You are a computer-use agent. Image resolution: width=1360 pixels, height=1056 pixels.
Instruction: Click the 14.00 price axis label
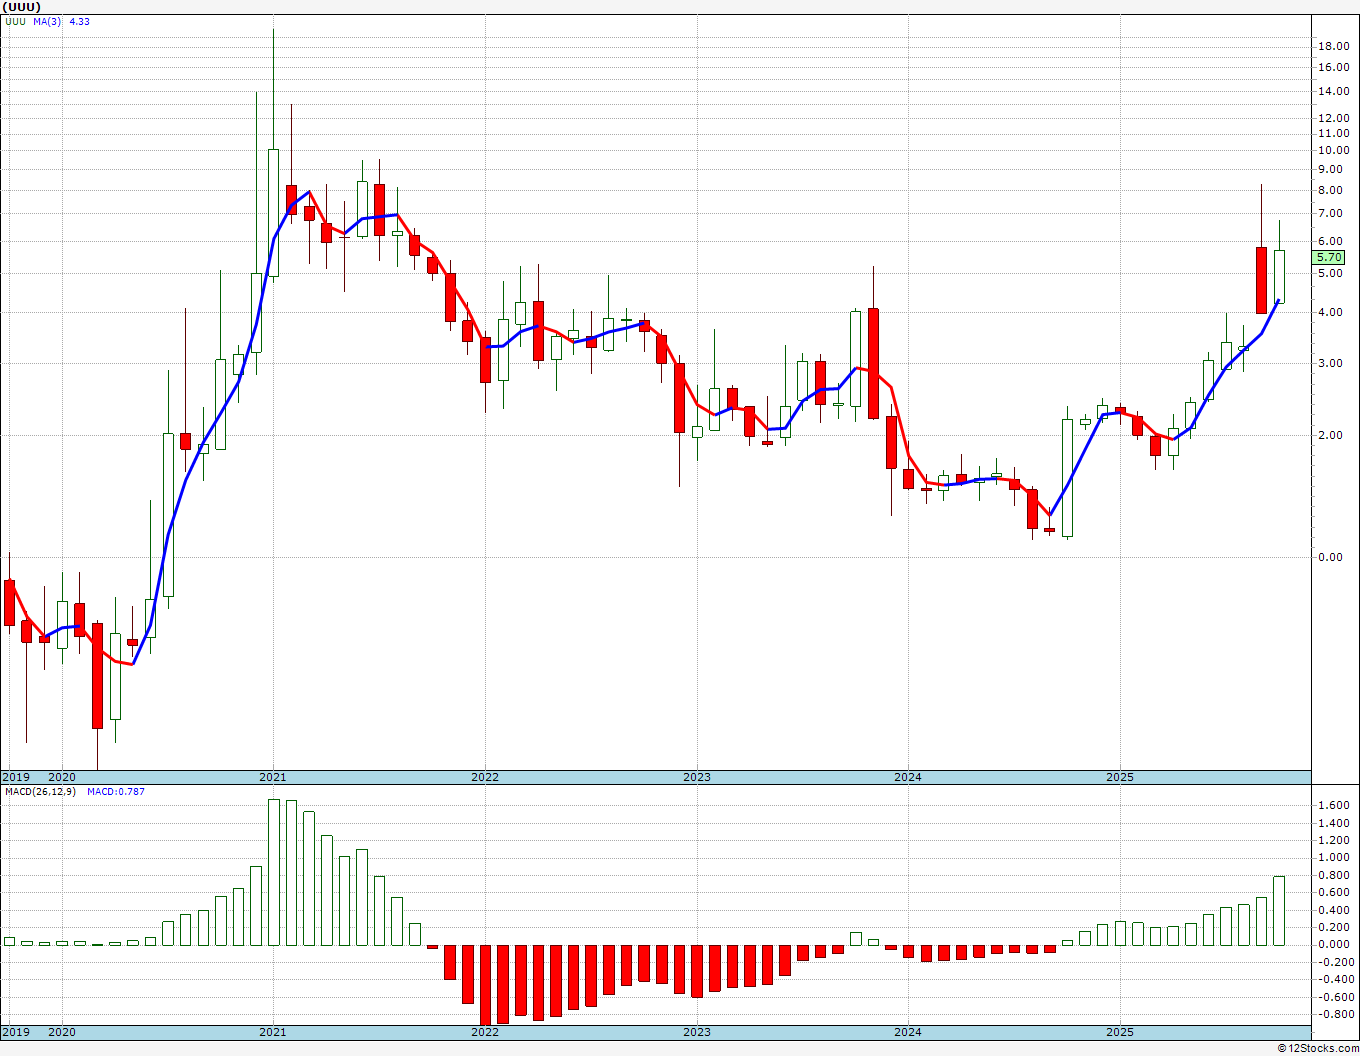1332,92
